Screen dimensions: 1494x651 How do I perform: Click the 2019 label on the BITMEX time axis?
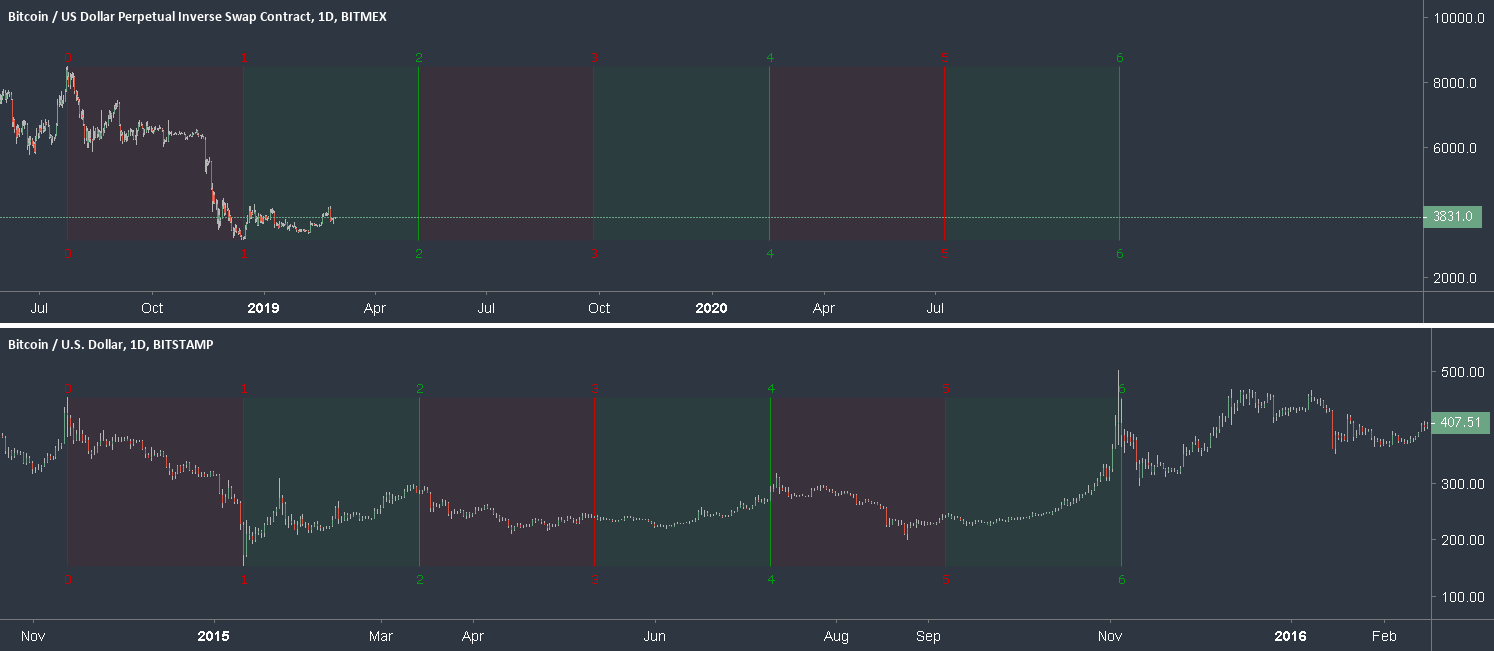(263, 308)
